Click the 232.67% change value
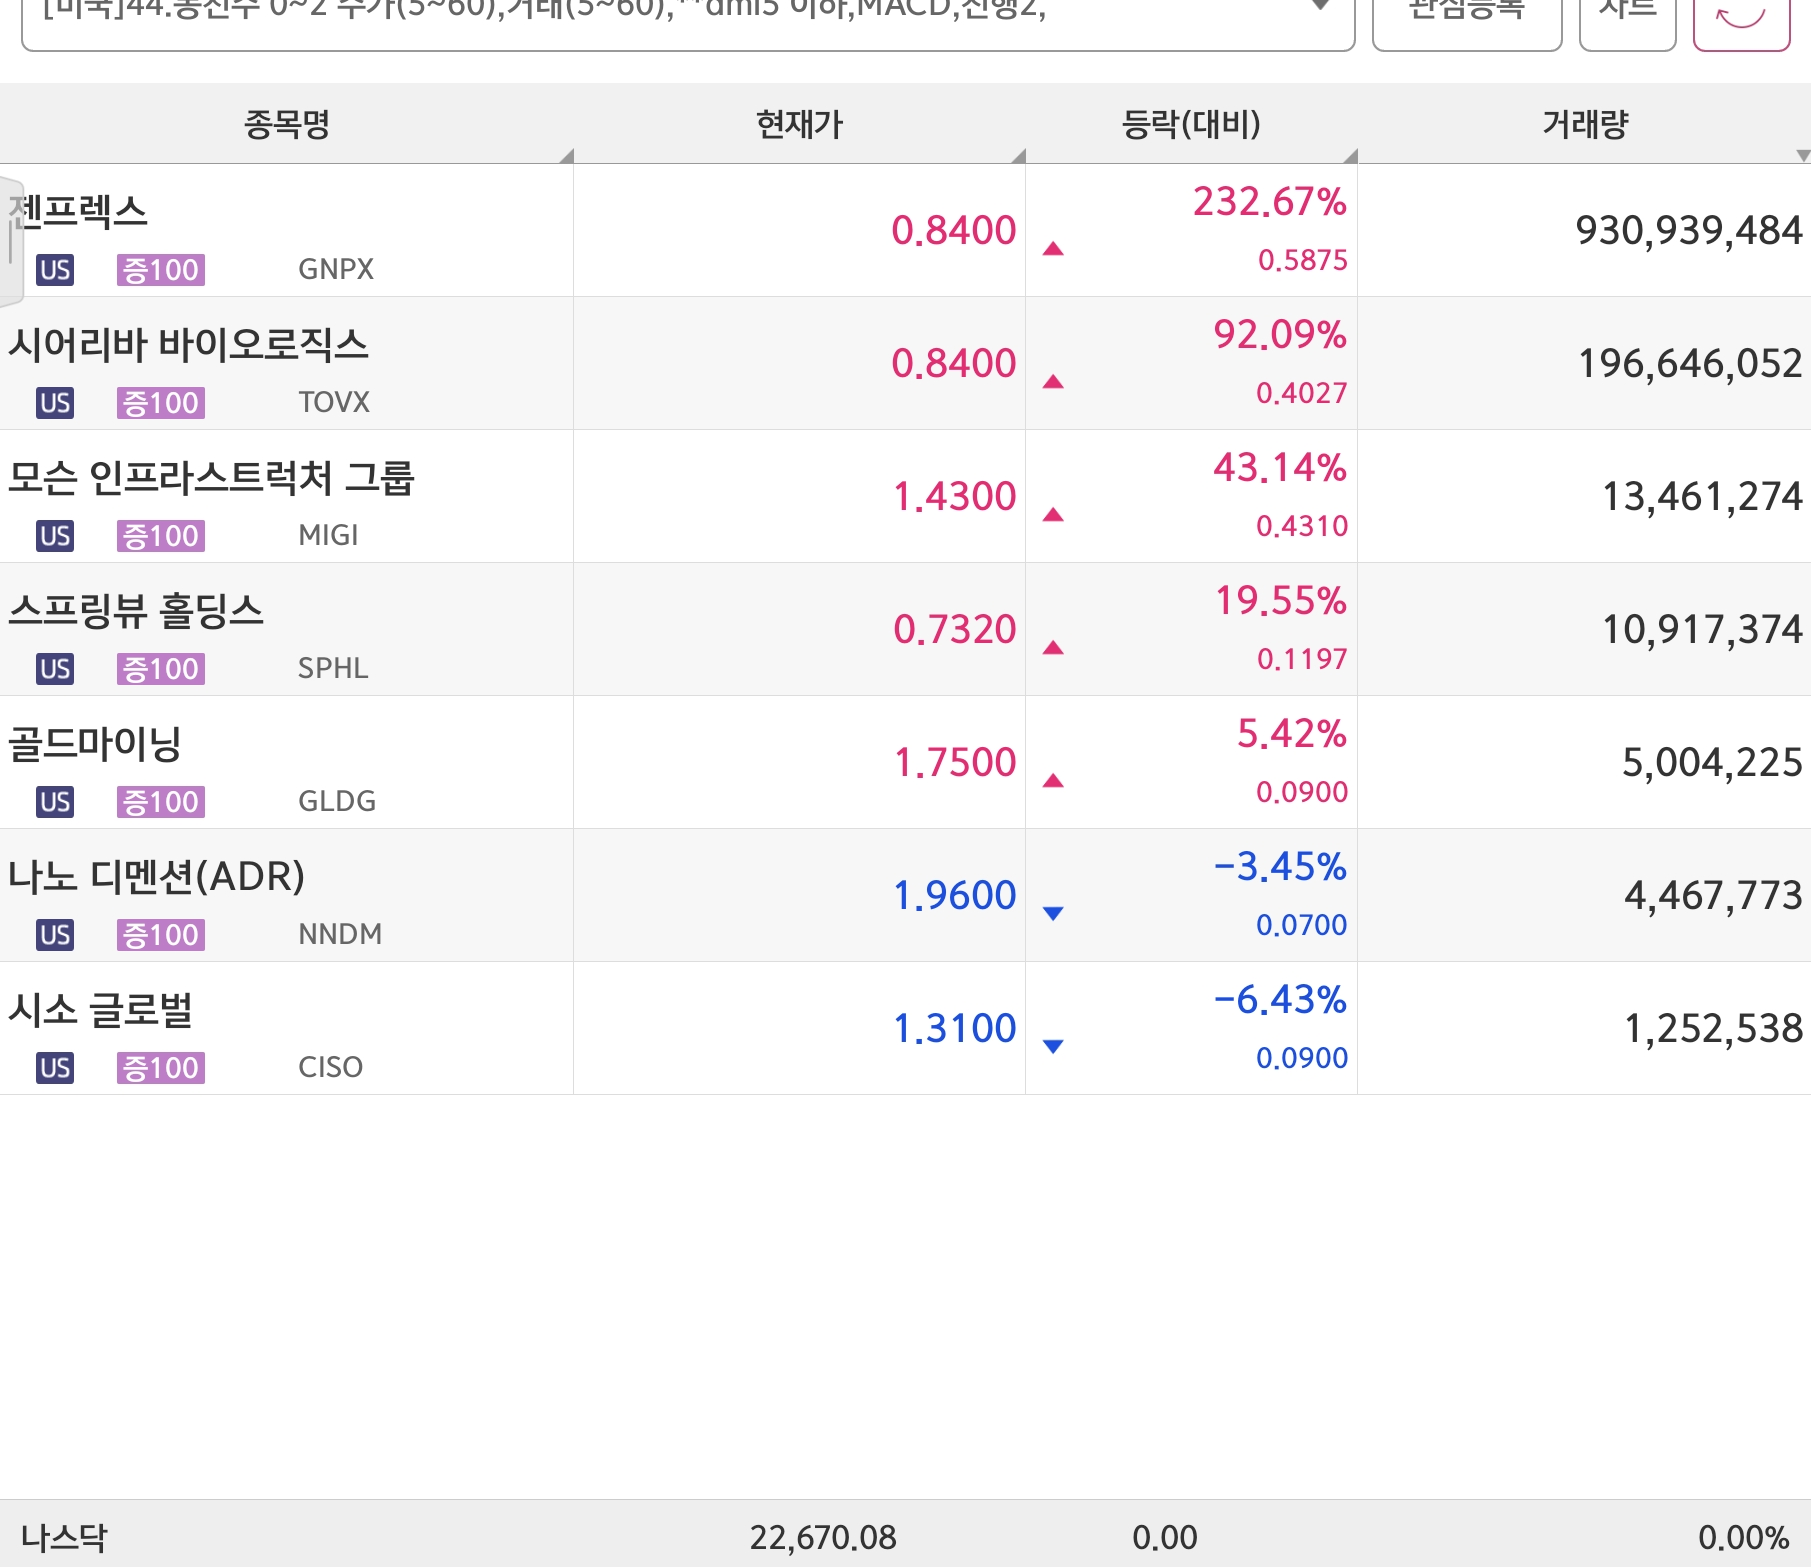 point(1269,202)
